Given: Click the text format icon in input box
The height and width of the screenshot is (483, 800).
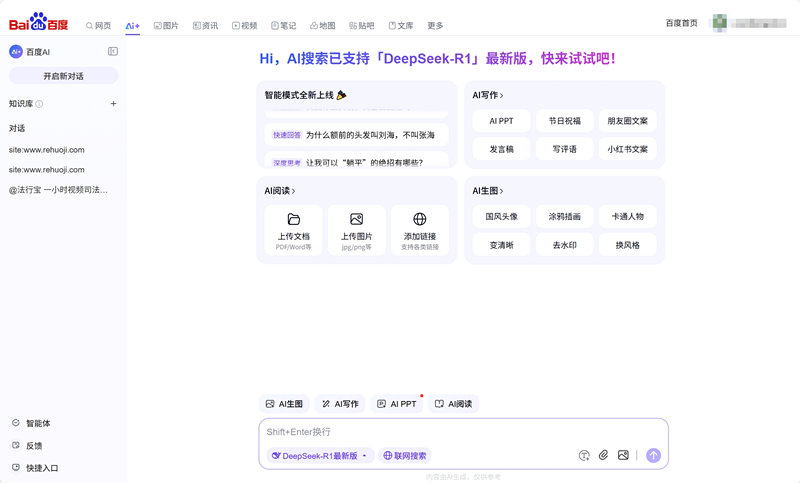Looking at the screenshot, I should point(584,455).
